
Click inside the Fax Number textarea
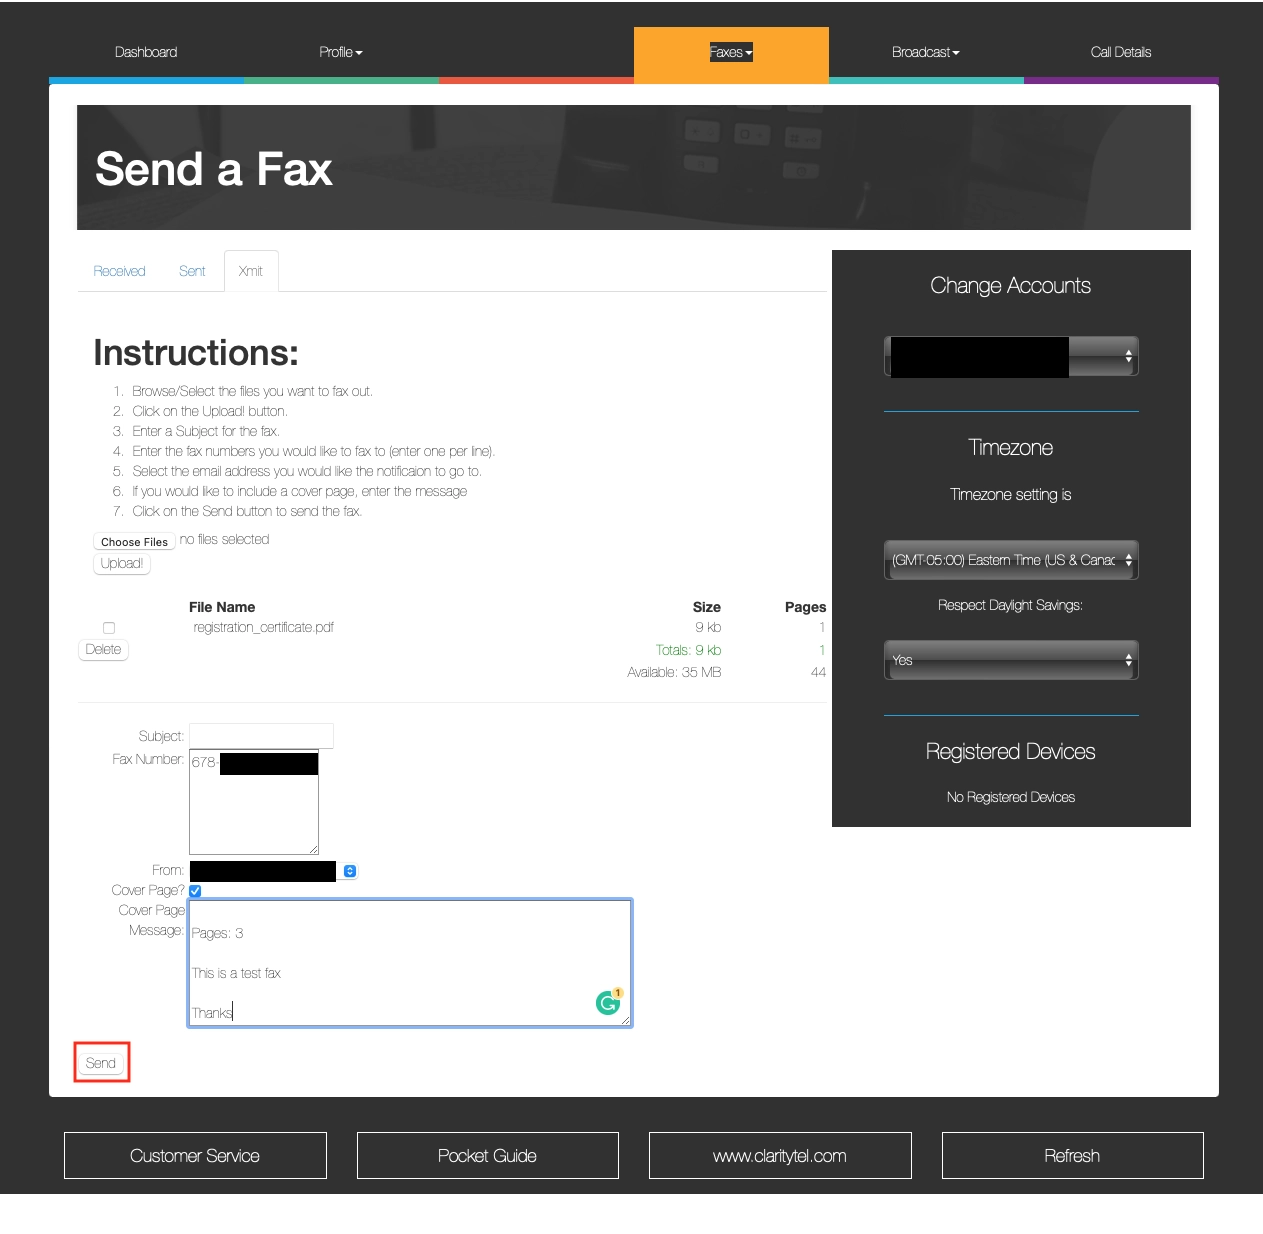(254, 802)
